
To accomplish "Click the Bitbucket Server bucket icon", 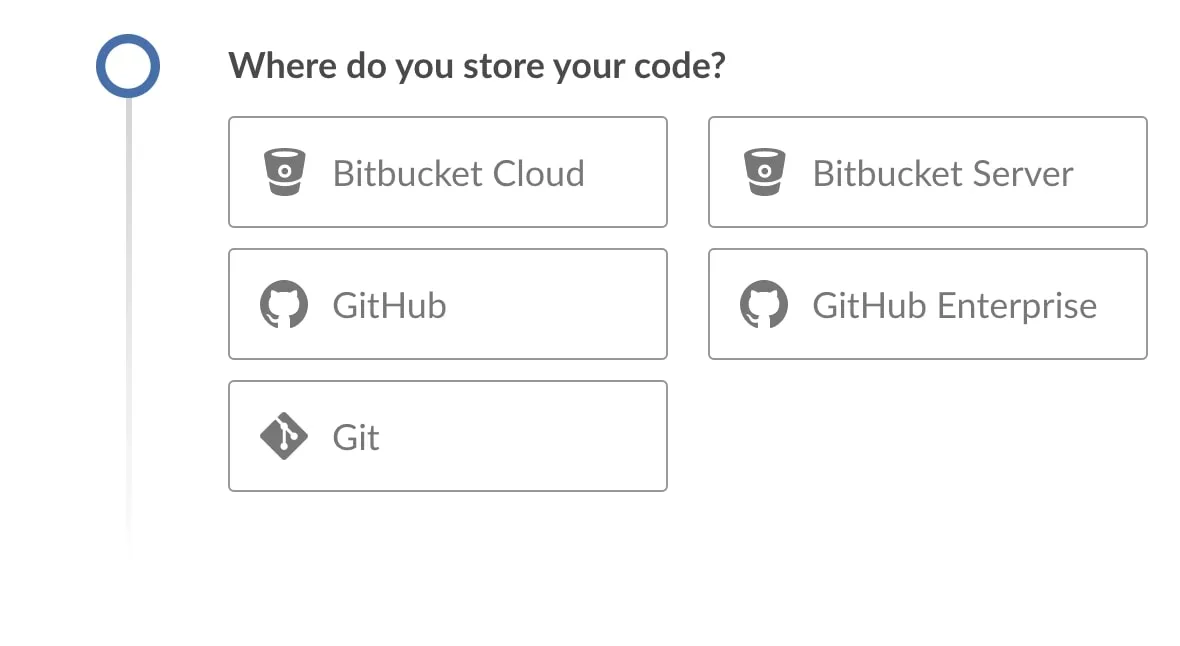I will tap(765, 172).
